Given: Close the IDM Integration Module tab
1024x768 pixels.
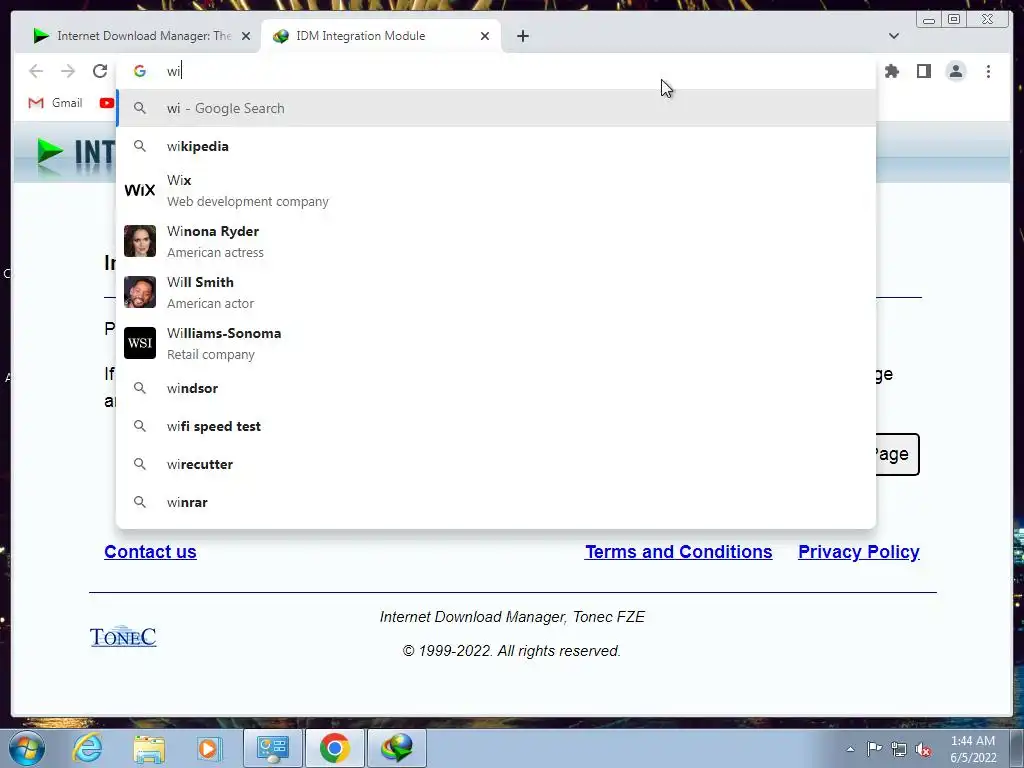Looking at the screenshot, I should tap(485, 36).
